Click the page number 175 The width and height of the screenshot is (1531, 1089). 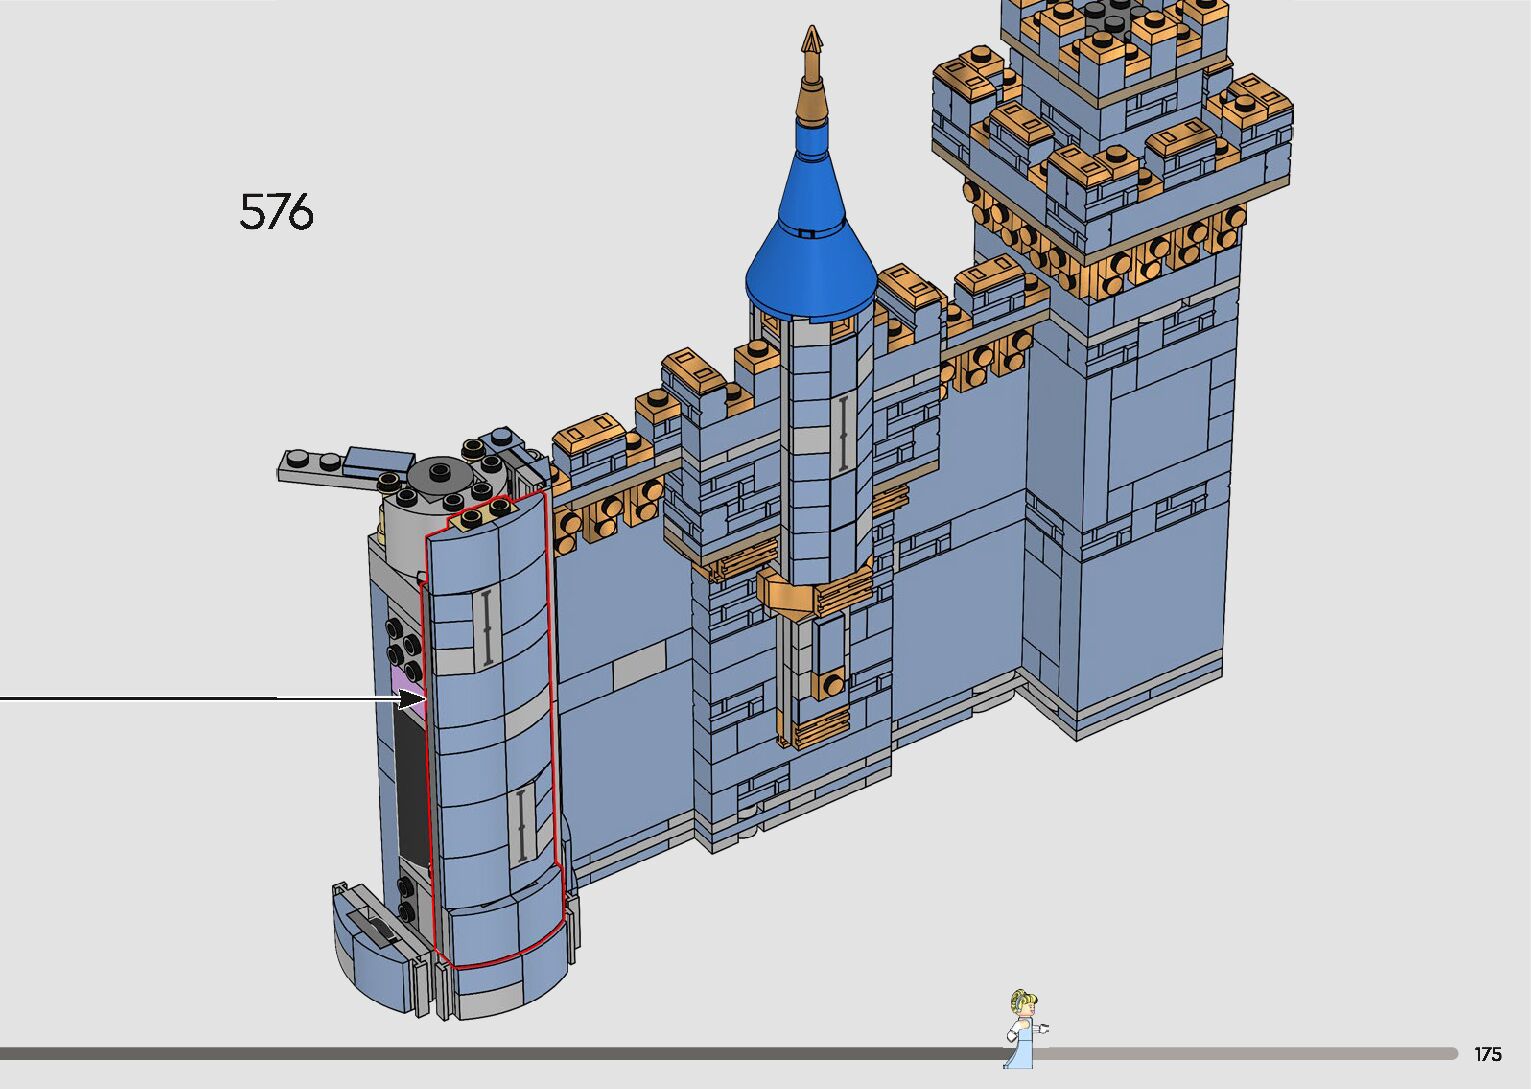tap(1487, 1054)
